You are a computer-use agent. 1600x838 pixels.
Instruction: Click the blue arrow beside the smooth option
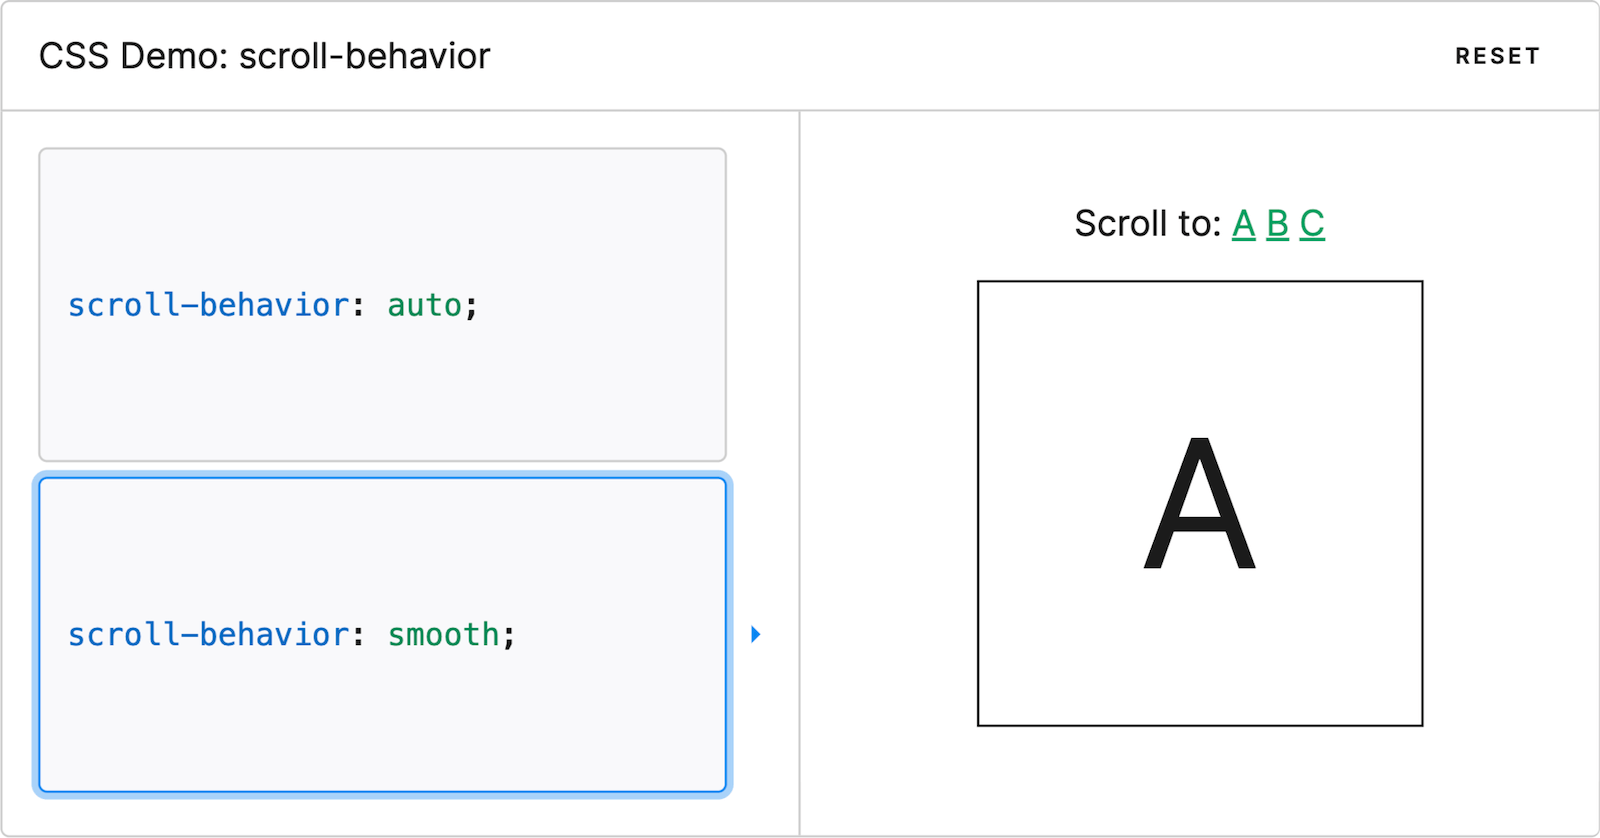click(x=756, y=634)
